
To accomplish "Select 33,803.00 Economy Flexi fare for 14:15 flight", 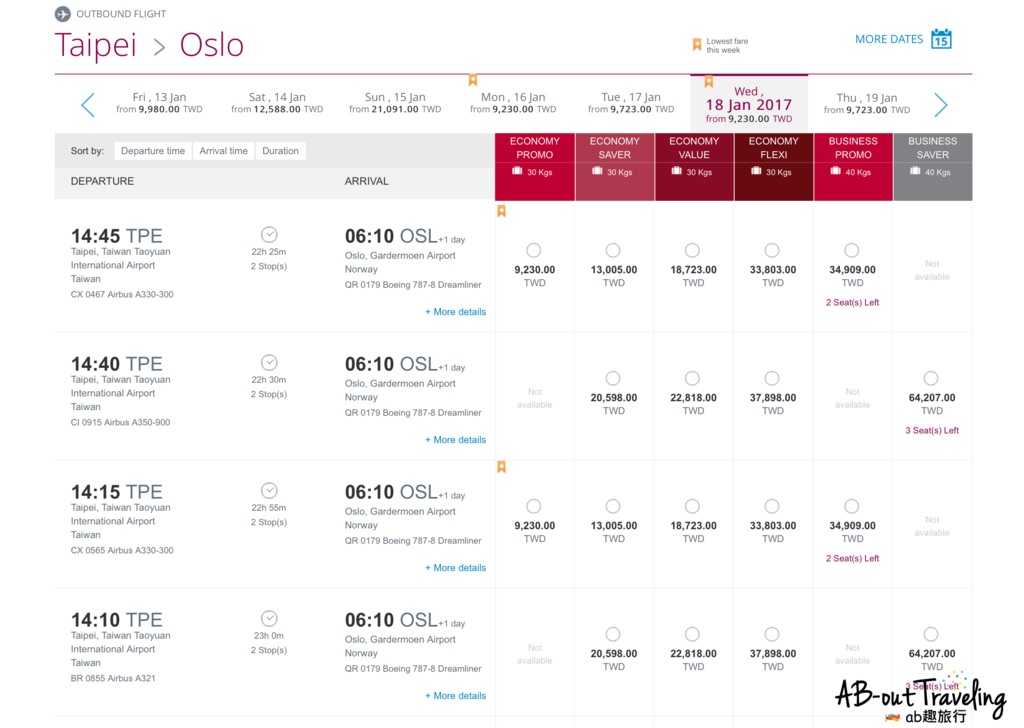I will point(772,506).
